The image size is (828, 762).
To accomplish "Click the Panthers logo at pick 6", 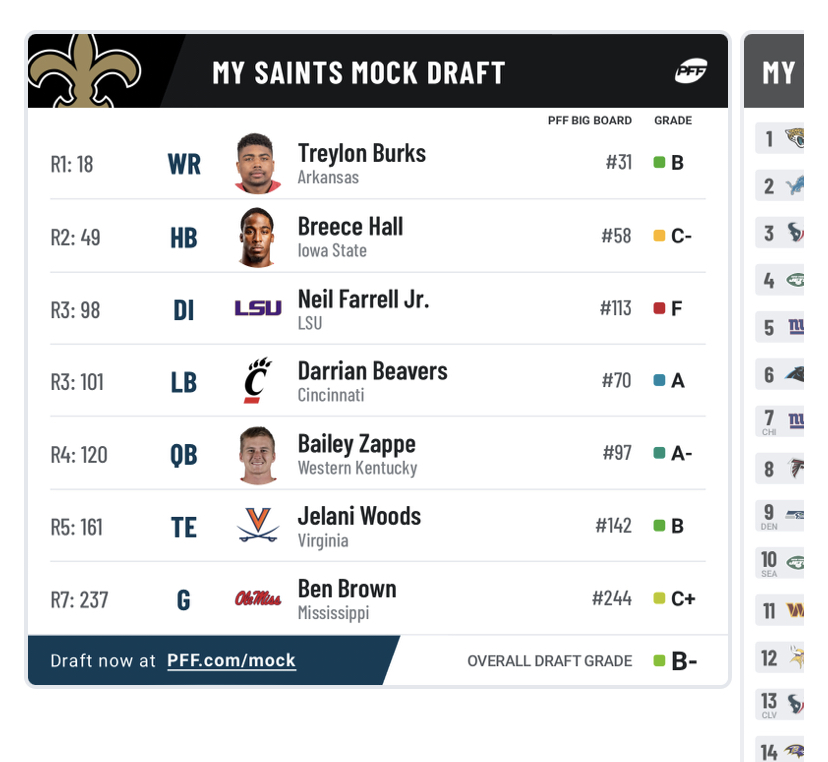I will 795,374.
